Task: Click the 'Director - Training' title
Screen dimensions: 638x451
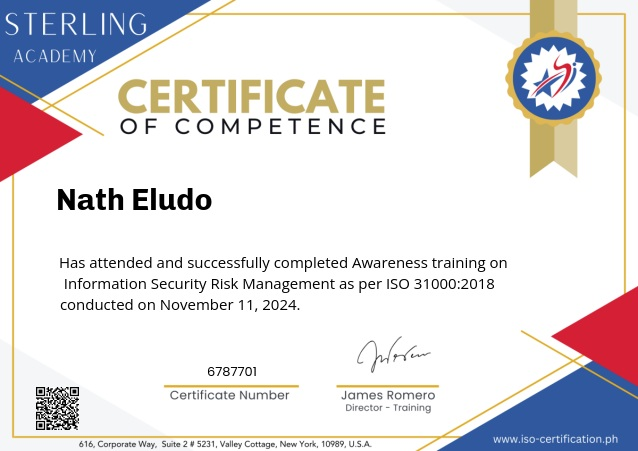Action: 388,408
